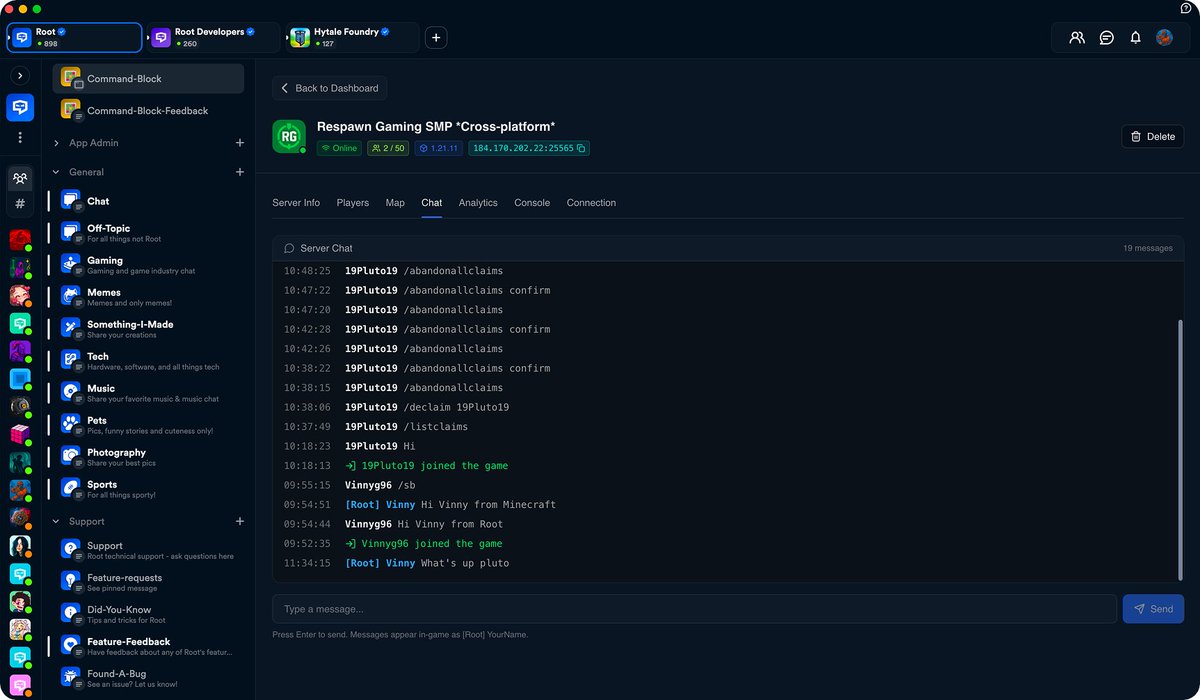Screen dimensions: 1200x700
Task: Click the 2 / 50 players badge
Action: pos(388,148)
